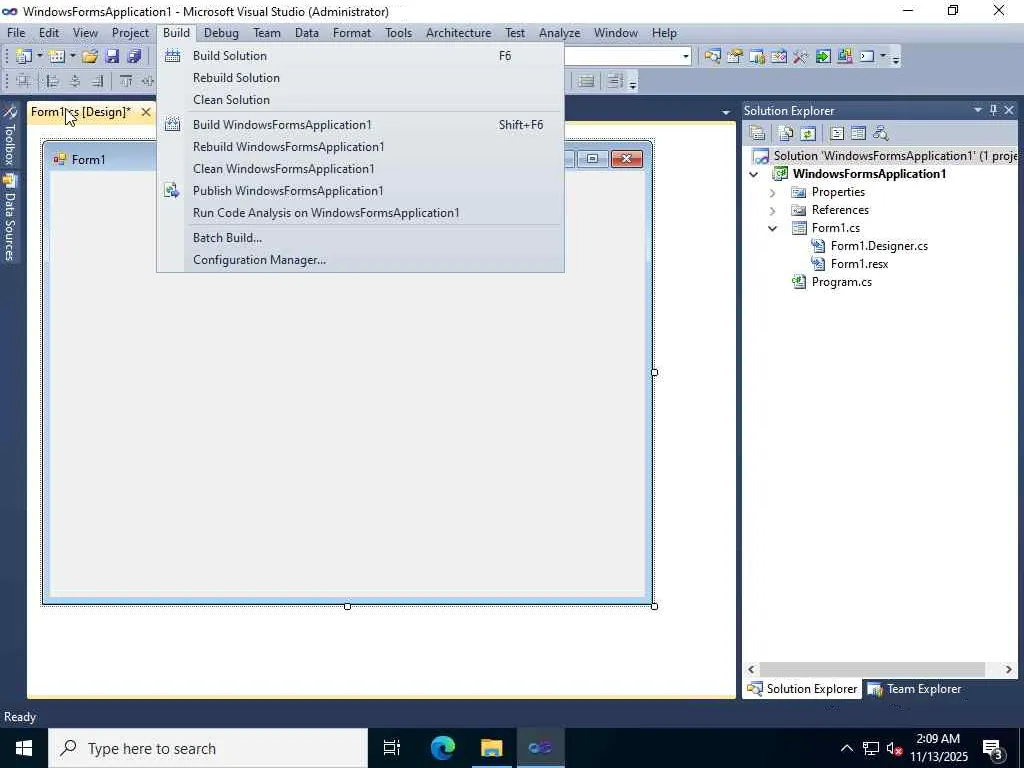Viewport: 1024px width, 768px height.
Task: Click View Class Diagram icon in Solution Explorer
Action: click(881, 133)
